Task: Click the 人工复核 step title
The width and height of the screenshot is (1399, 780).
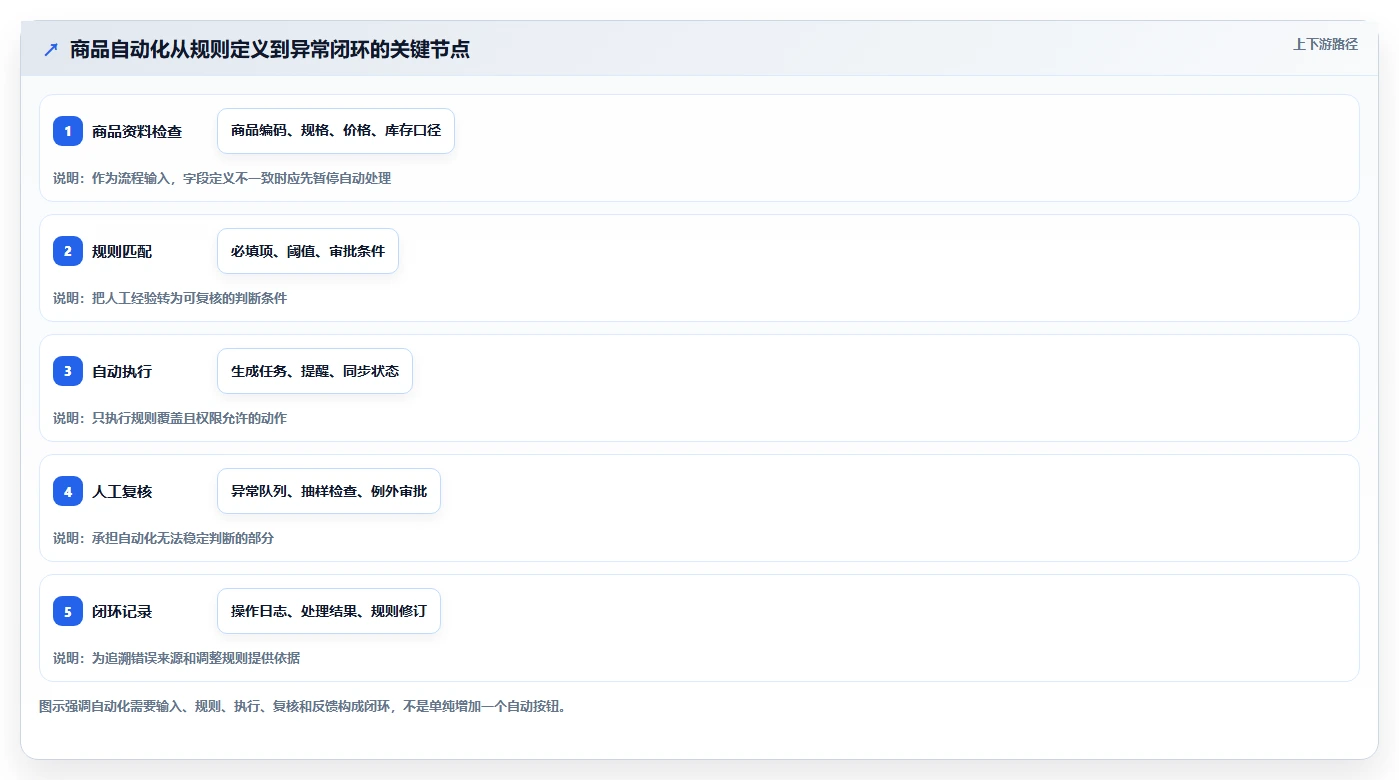Action: 122,491
